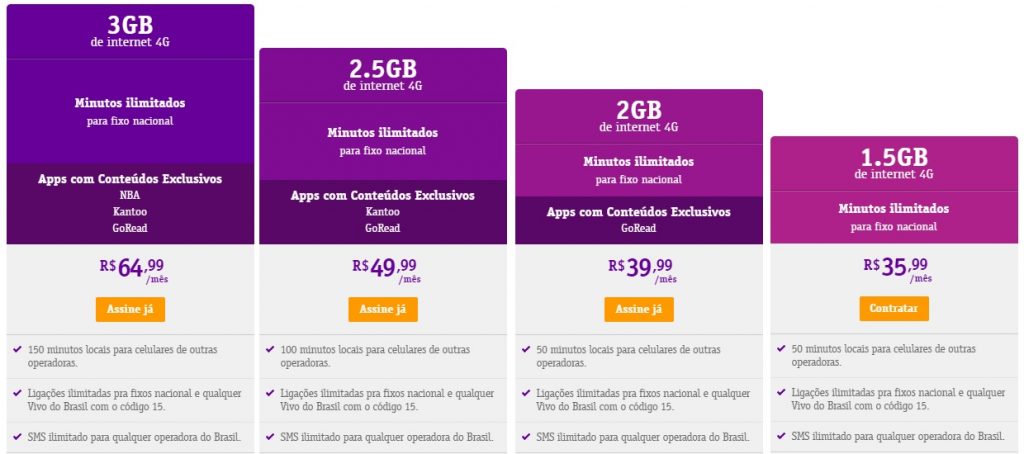The image size is (1024, 454).
Task: Click the 50 minutos checkmark in 2GB plan
Action: click(x=526, y=349)
